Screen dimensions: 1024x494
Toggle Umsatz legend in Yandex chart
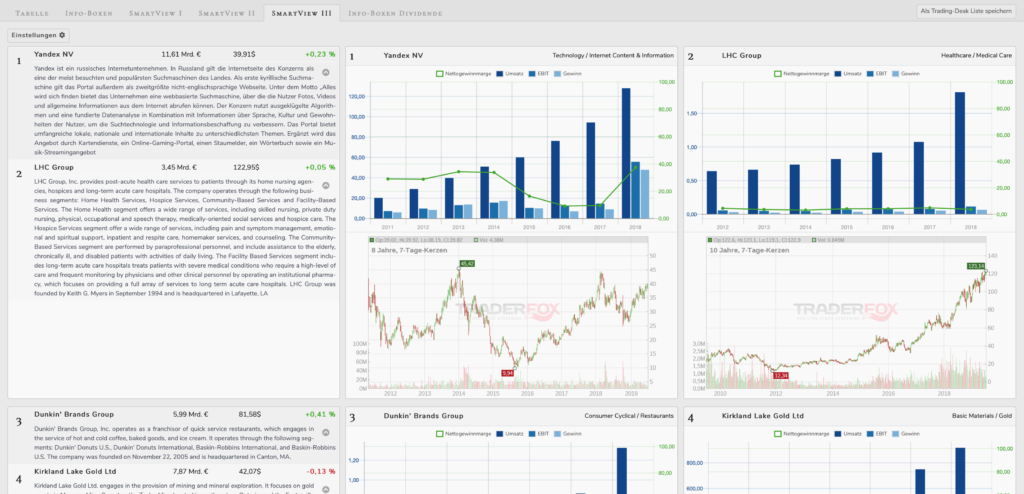511,74
